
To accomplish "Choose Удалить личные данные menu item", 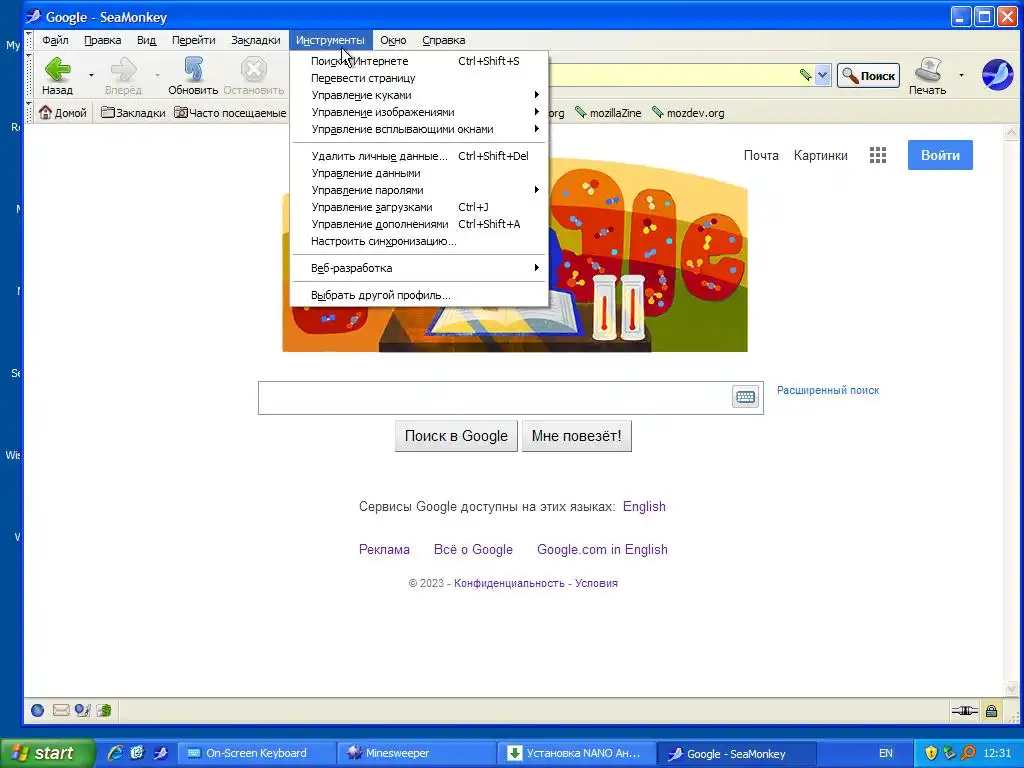I will (419, 156).
